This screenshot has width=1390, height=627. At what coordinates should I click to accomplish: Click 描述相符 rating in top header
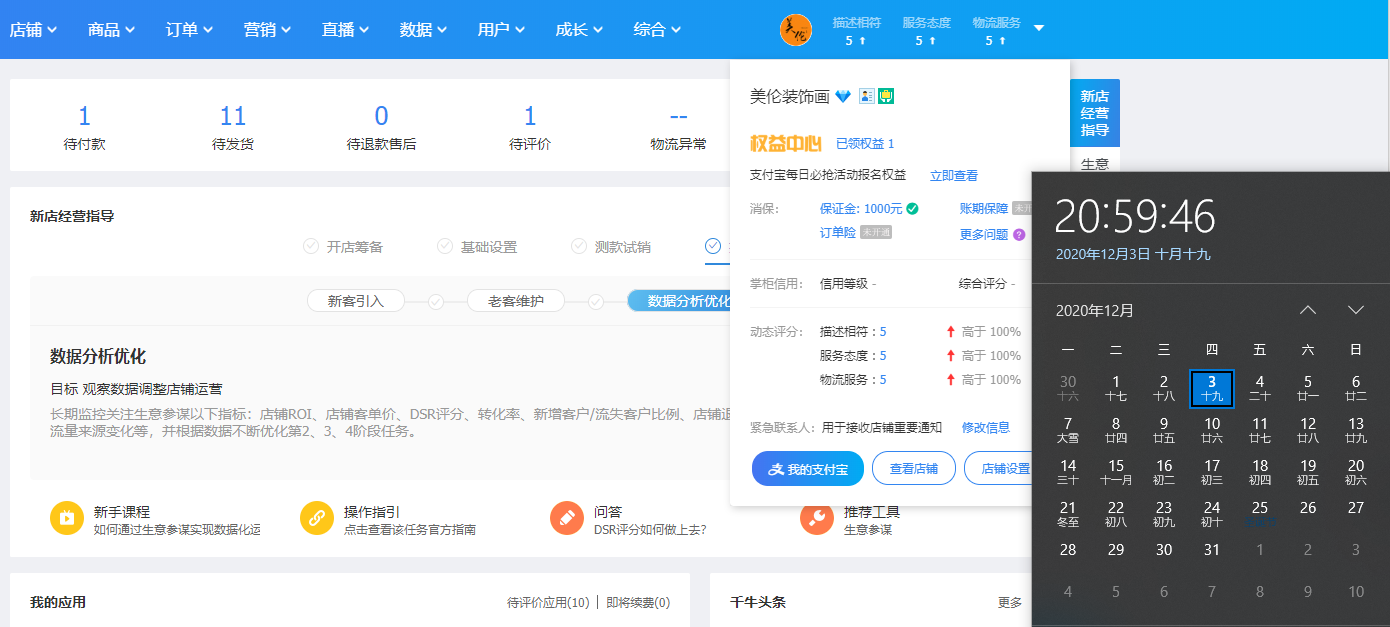click(x=856, y=31)
